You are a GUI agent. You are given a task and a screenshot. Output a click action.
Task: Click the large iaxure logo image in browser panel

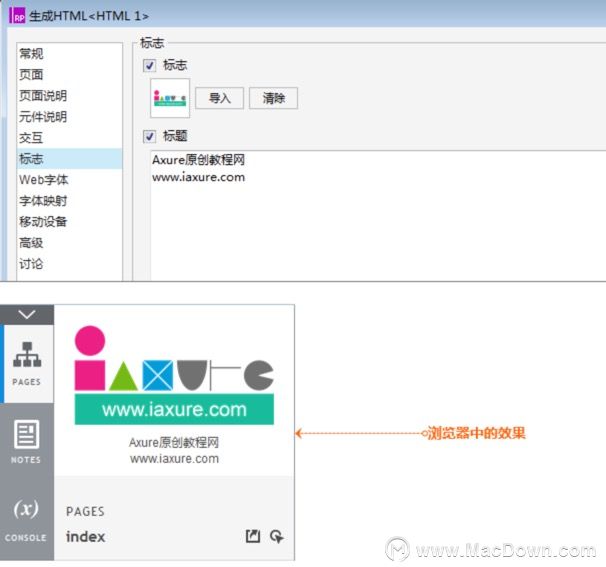(x=174, y=375)
